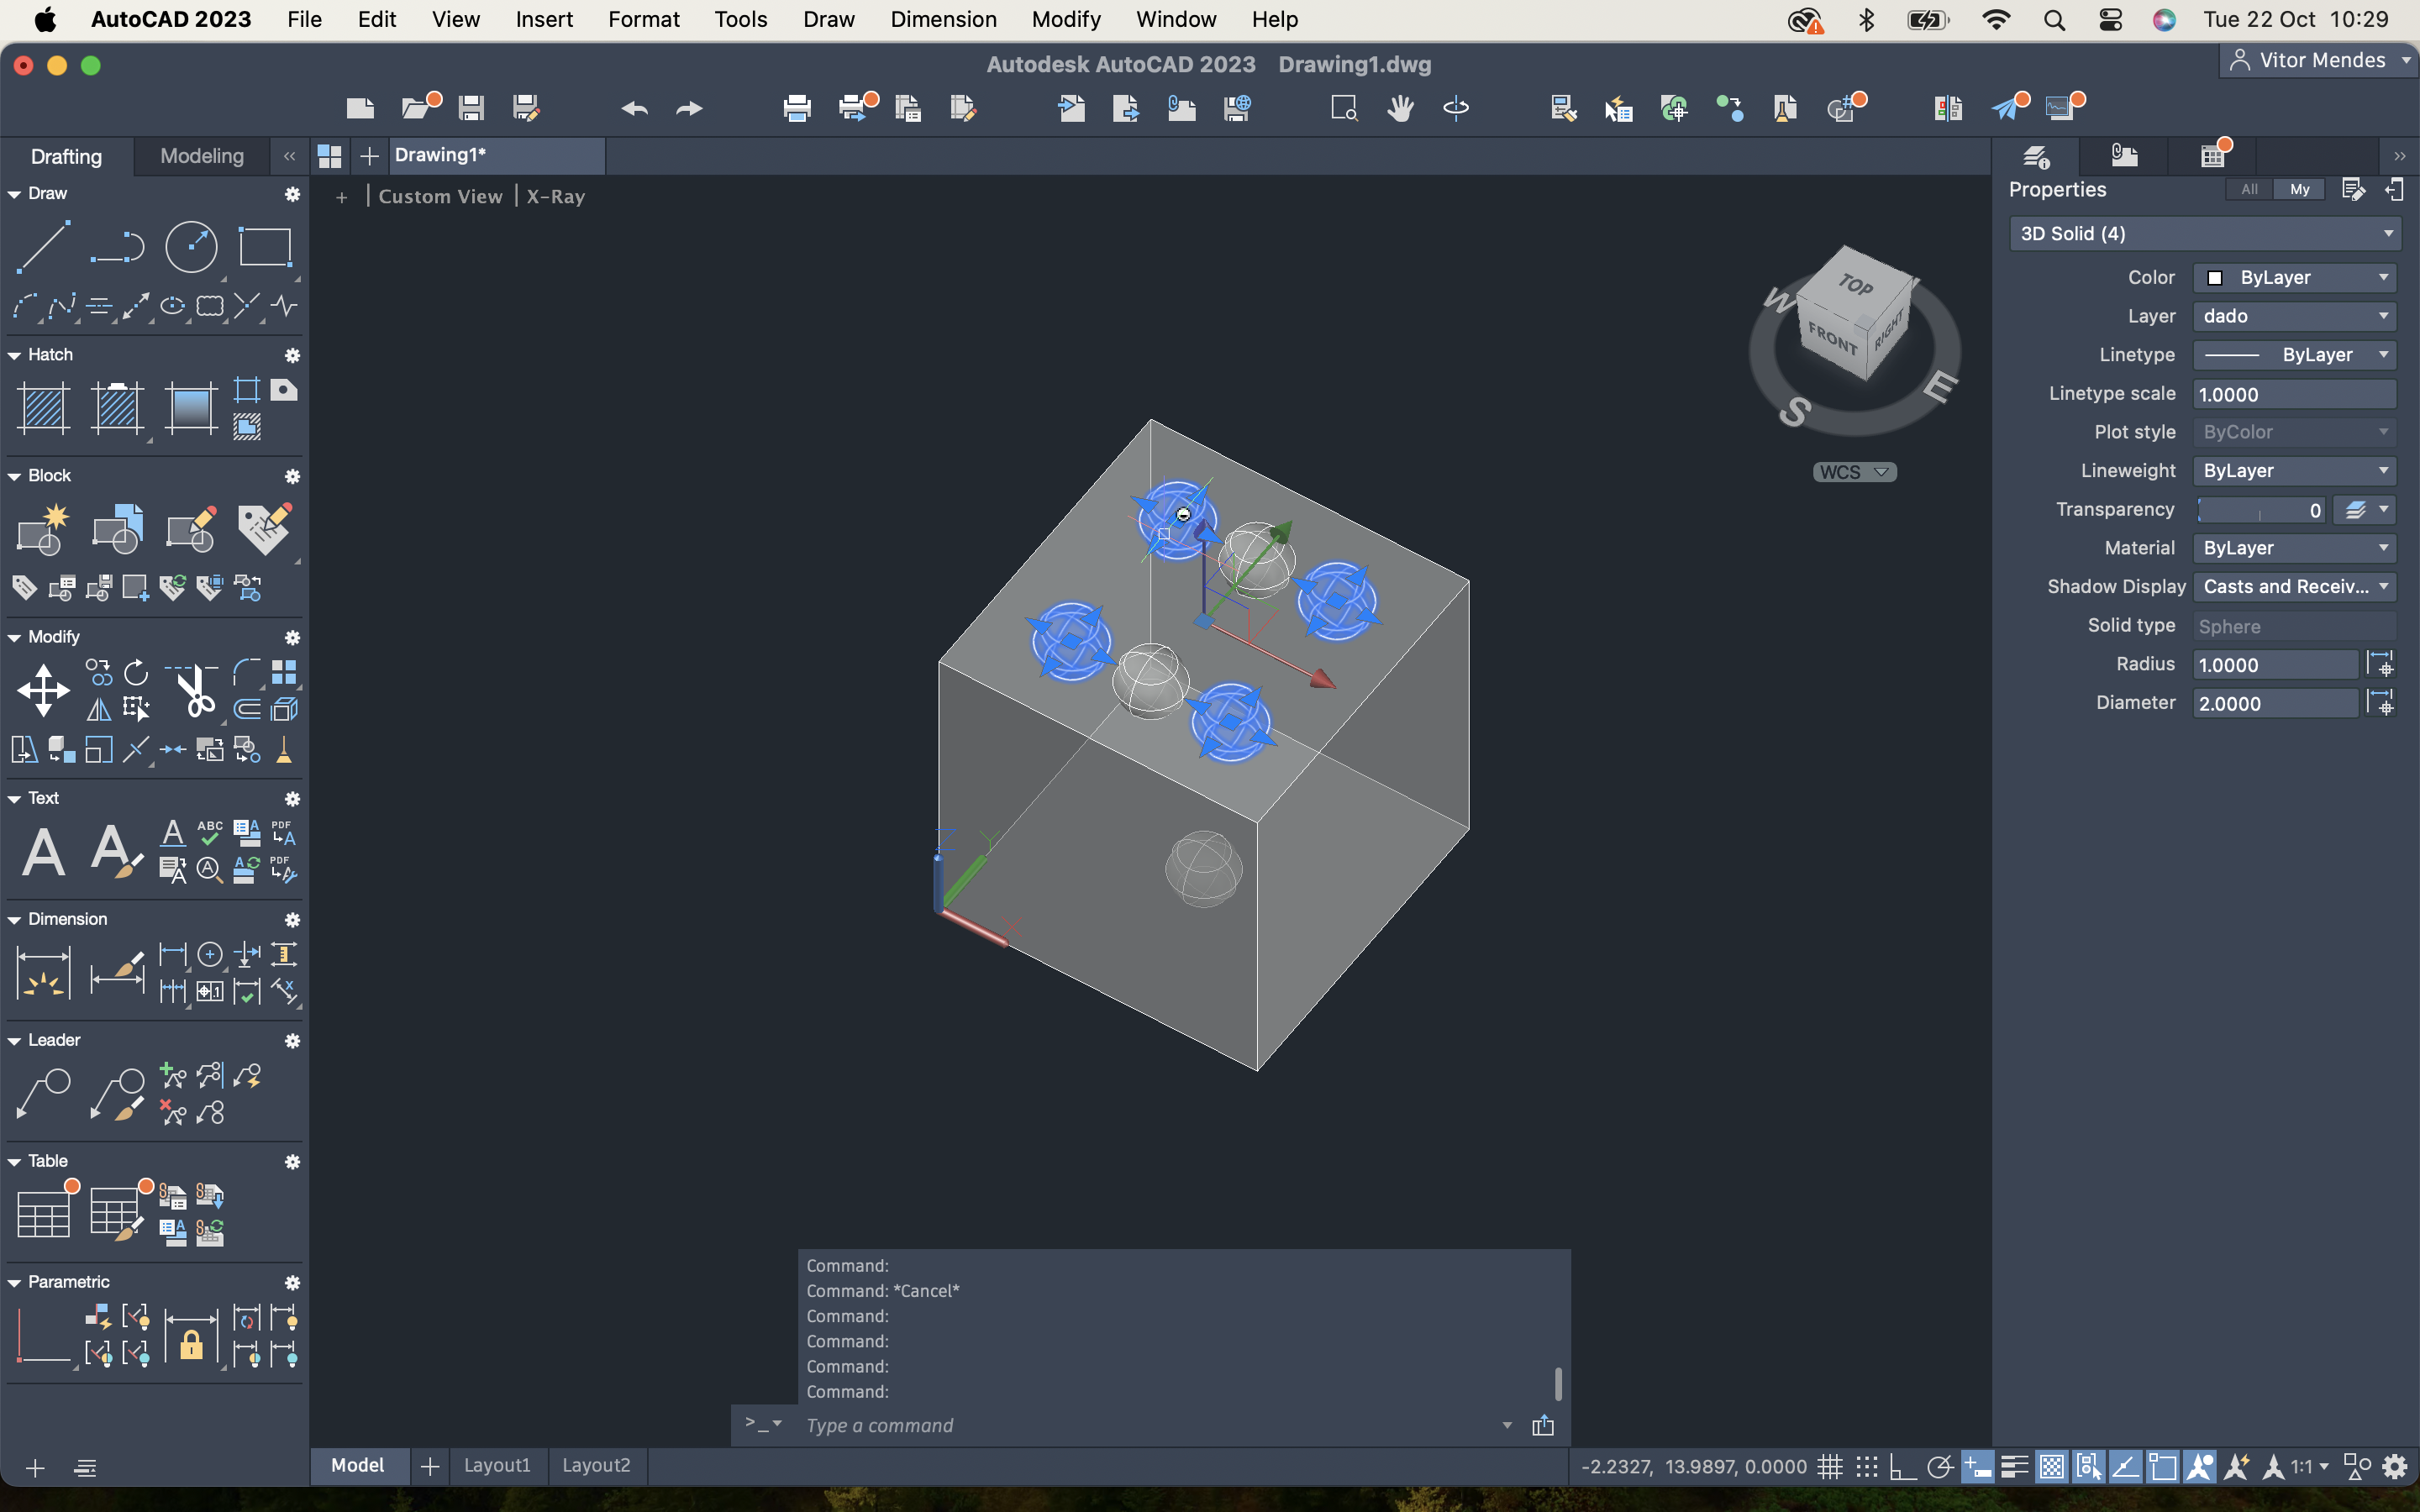Image resolution: width=2420 pixels, height=1512 pixels.
Task: Toggle Snap mode in status bar
Action: (1866, 1467)
